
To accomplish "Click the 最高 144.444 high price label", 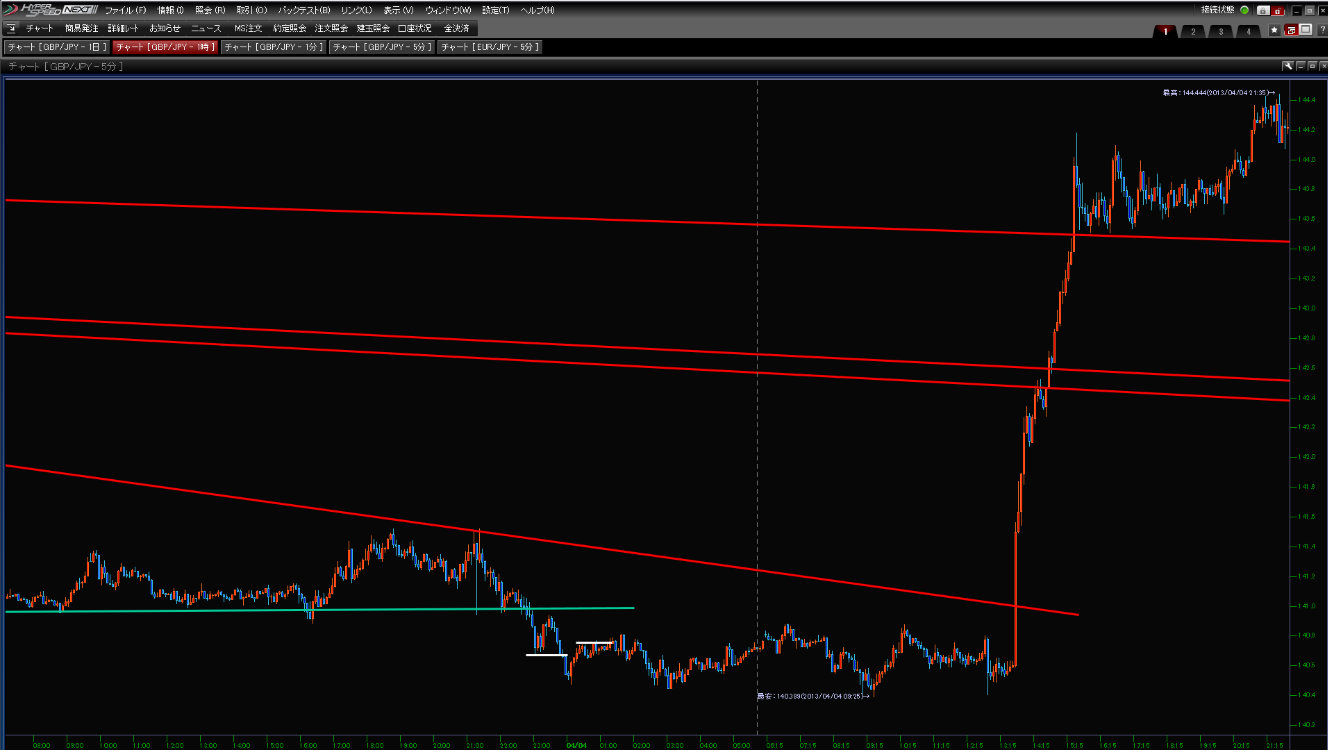I will [1217, 92].
